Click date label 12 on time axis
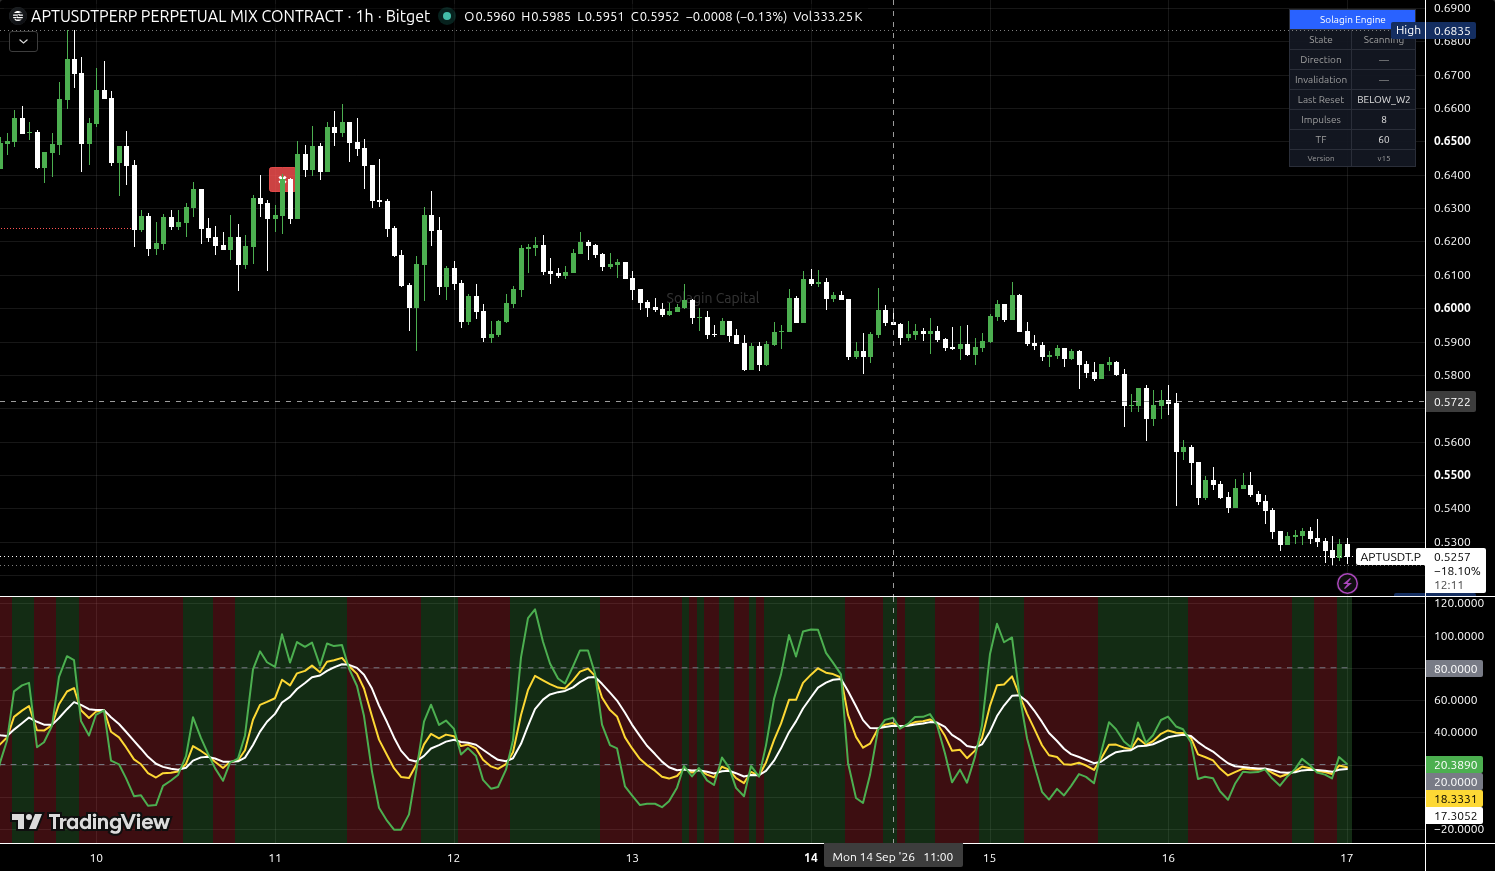The image size is (1495, 871). click(x=453, y=857)
